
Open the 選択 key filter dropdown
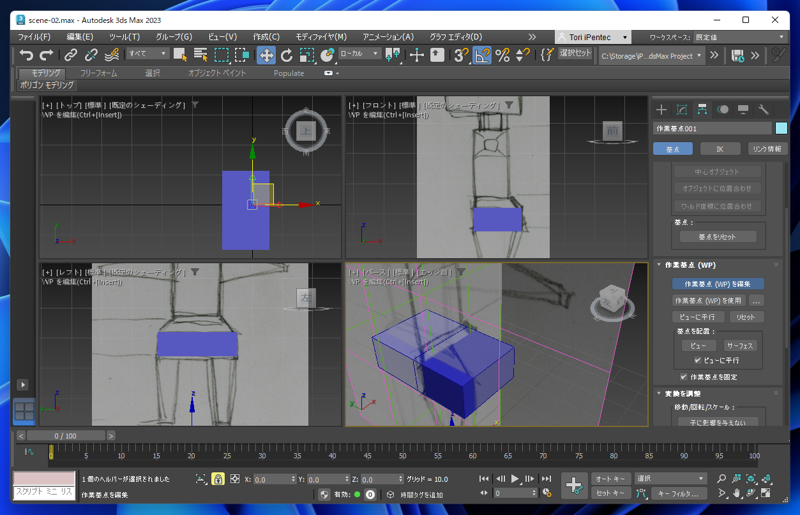coord(670,478)
